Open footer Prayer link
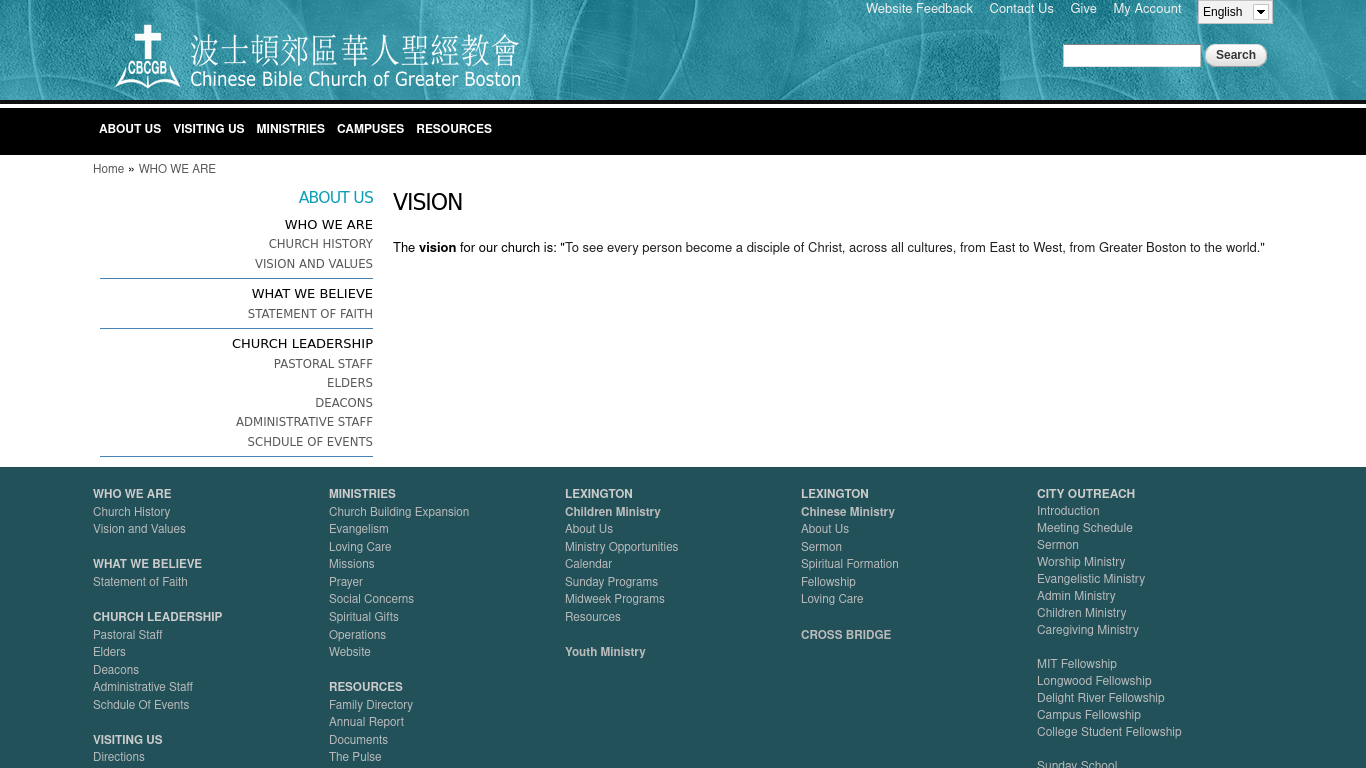The height and width of the screenshot is (768, 1366). [x=346, y=582]
